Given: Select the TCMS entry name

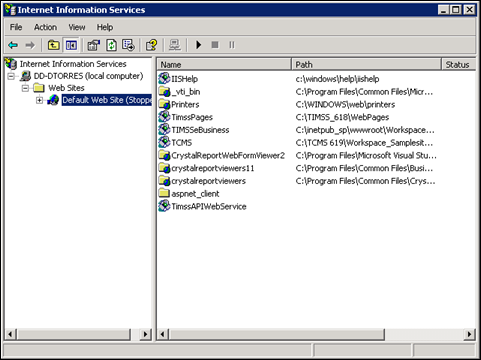Looking at the screenshot, I should click(x=182, y=143).
